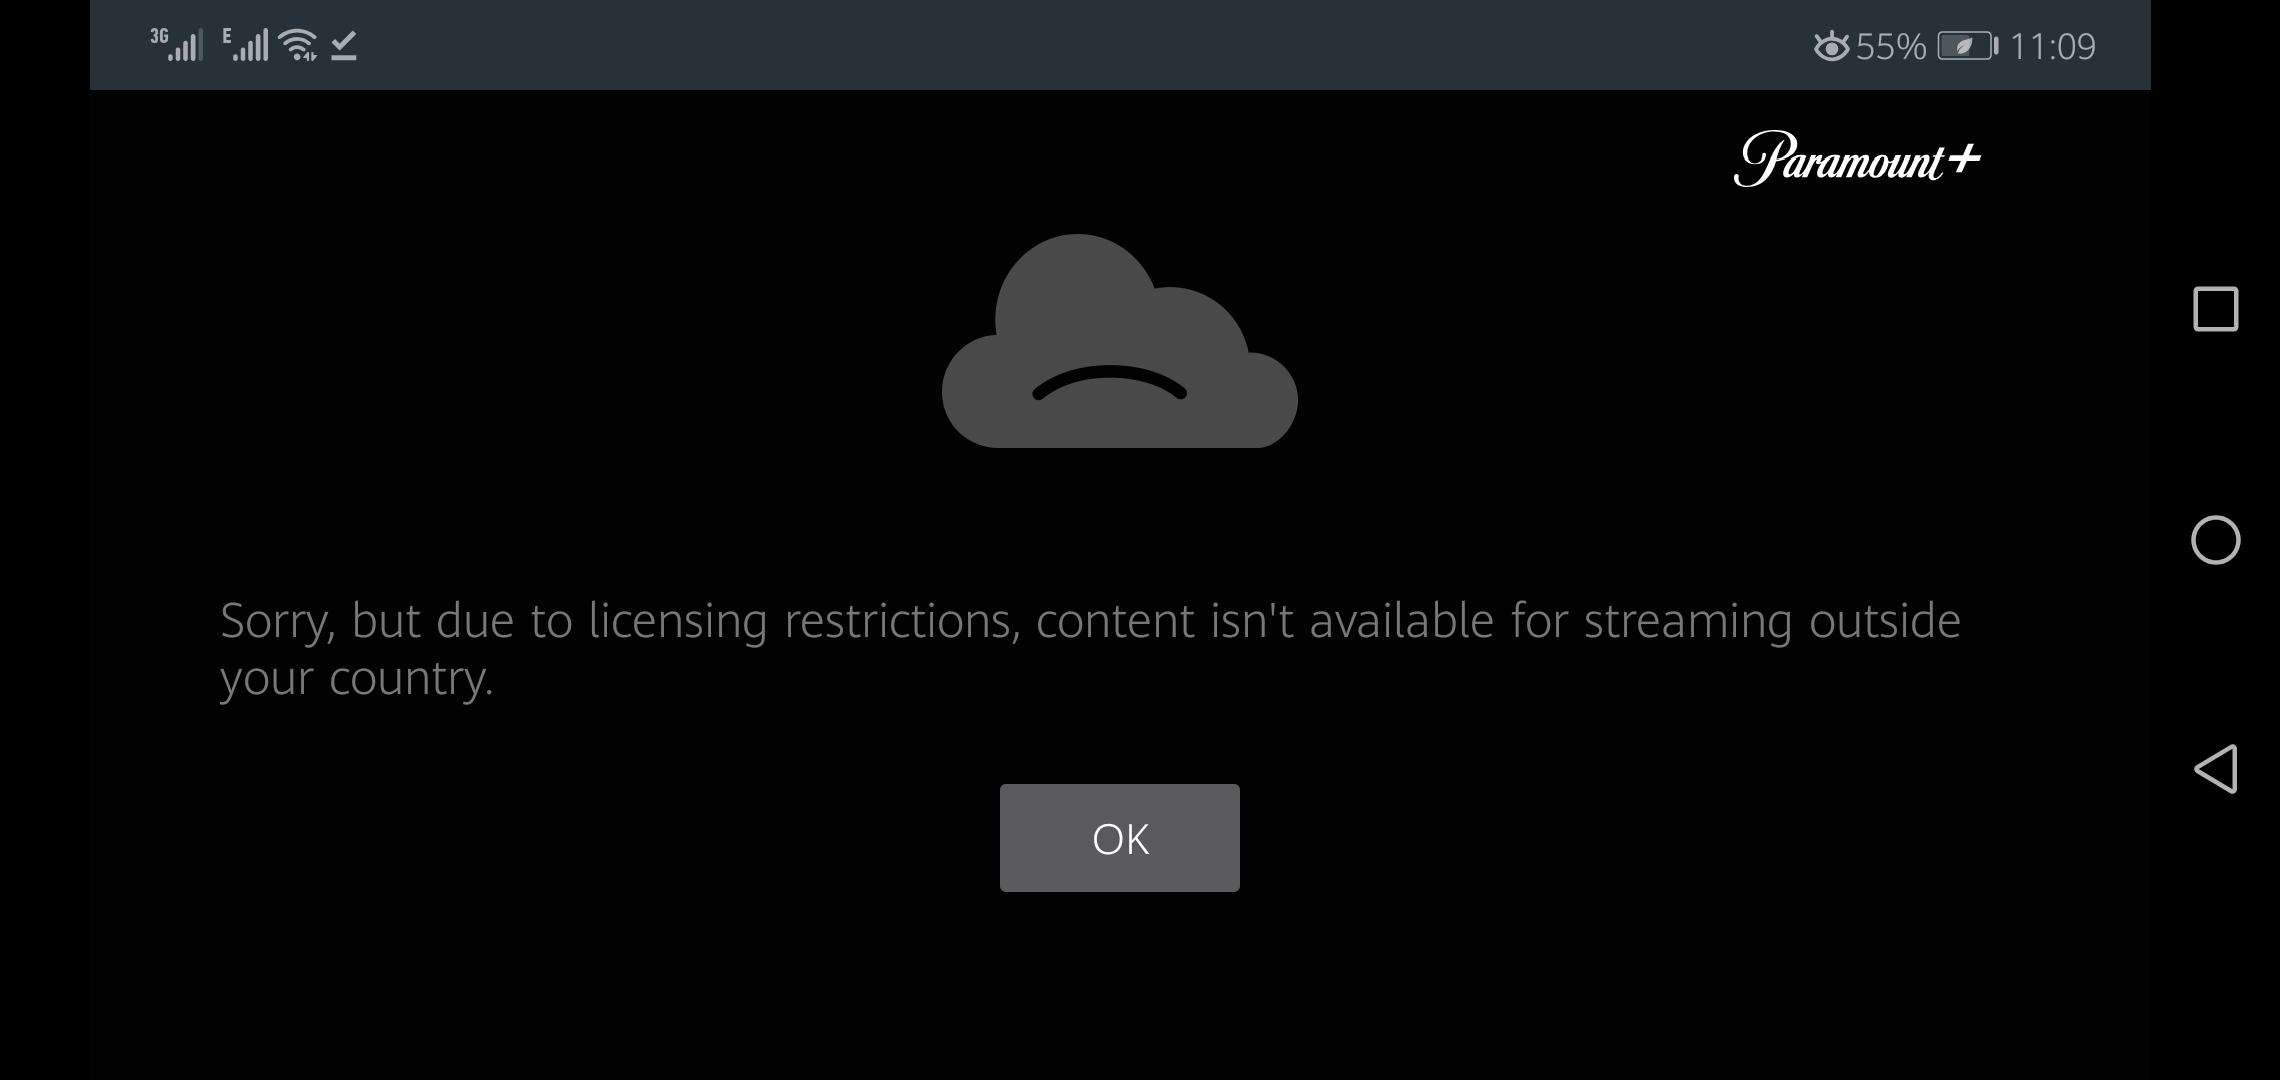The height and width of the screenshot is (1080, 2280).
Task: Tap the eye comfort mode icon
Action: (x=1831, y=47)
